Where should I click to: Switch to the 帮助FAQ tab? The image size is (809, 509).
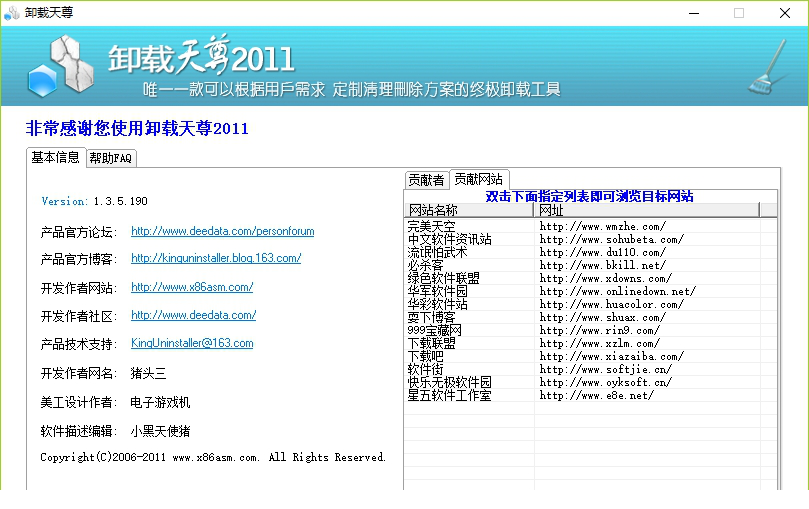tap(110, 158)
